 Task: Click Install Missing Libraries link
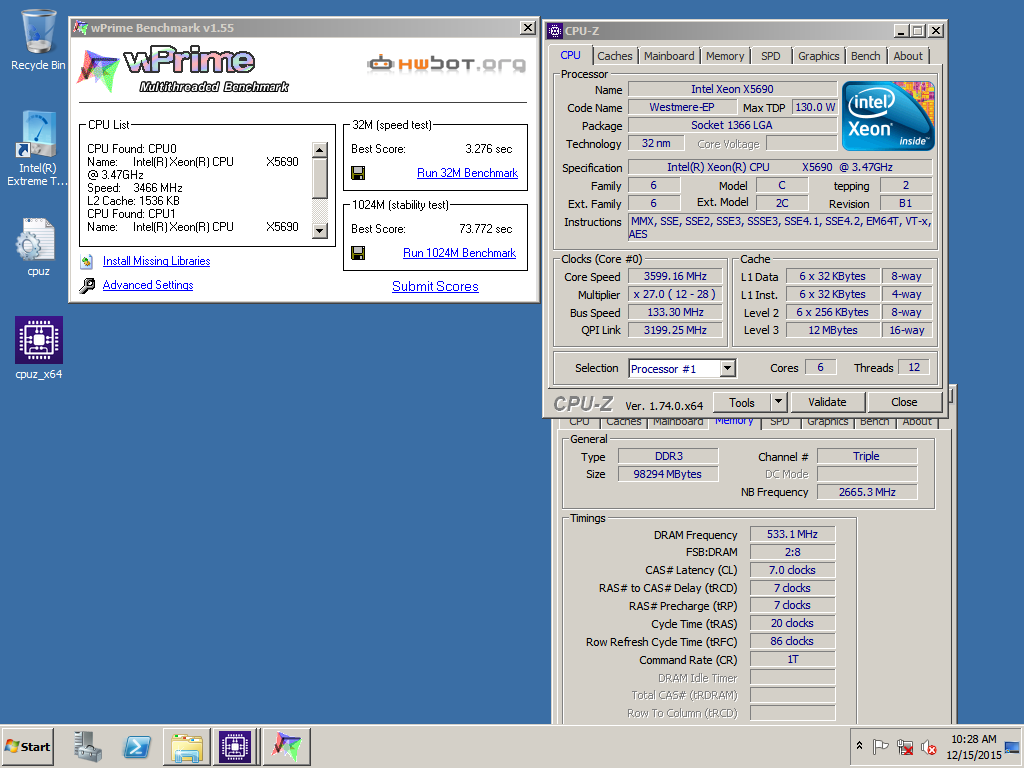pyautogui.click(x=156, y=261)
